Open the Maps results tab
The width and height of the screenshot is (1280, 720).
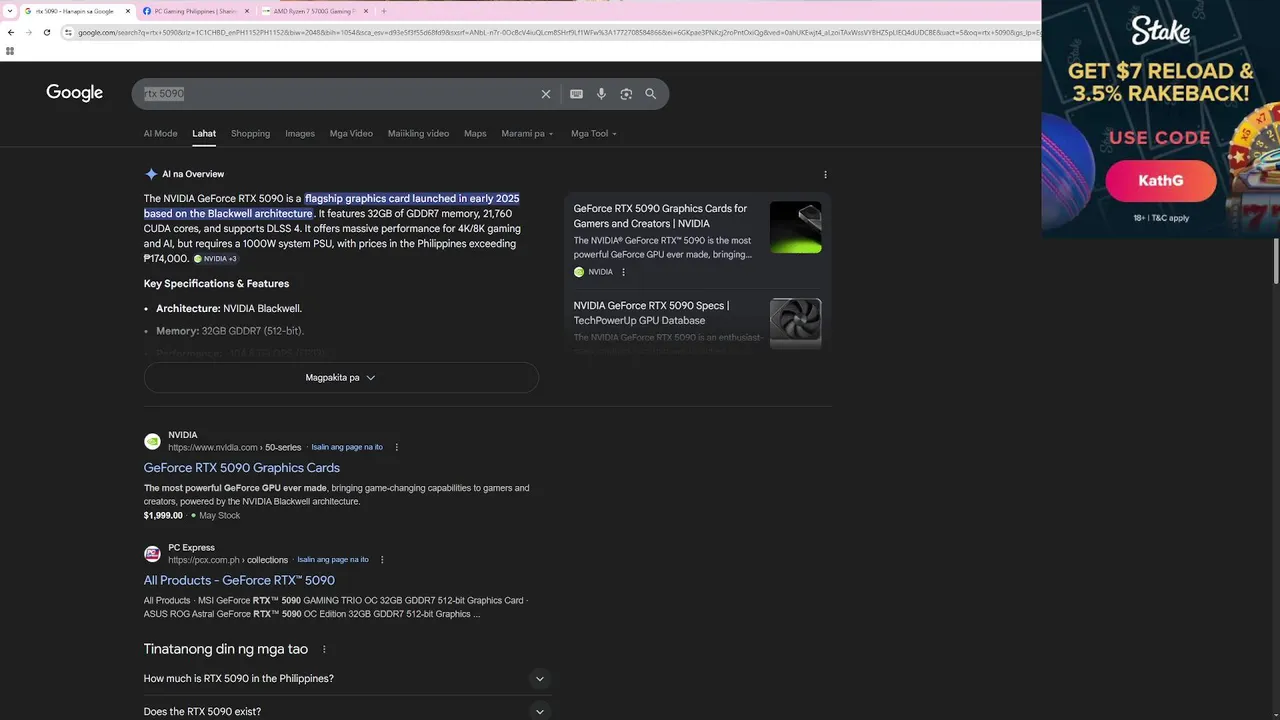[x=475, y=133]
